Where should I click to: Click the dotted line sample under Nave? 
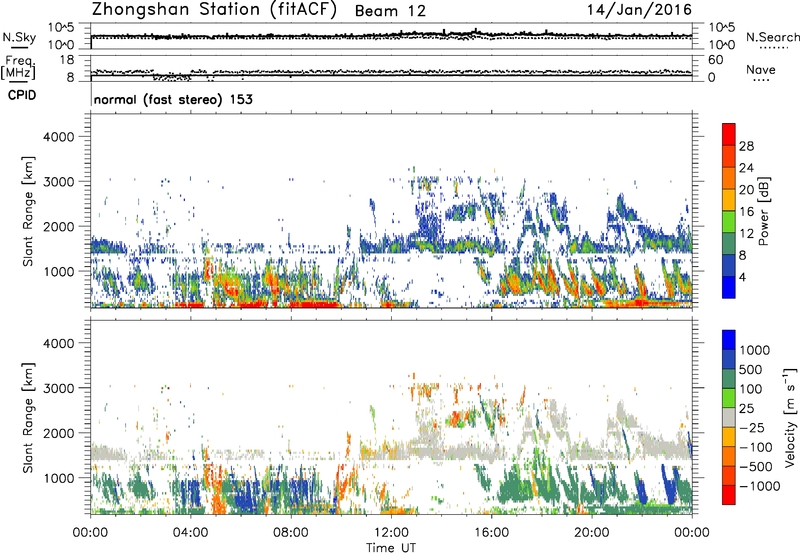(x=761, y=80)
